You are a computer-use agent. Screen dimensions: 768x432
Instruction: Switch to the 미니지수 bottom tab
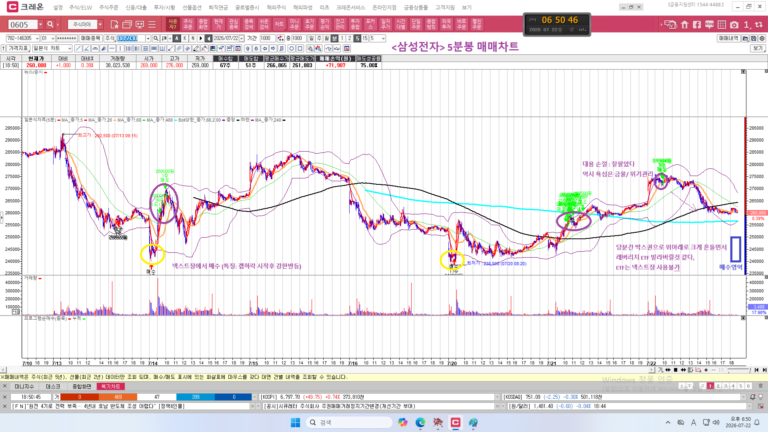coord(24,386)
